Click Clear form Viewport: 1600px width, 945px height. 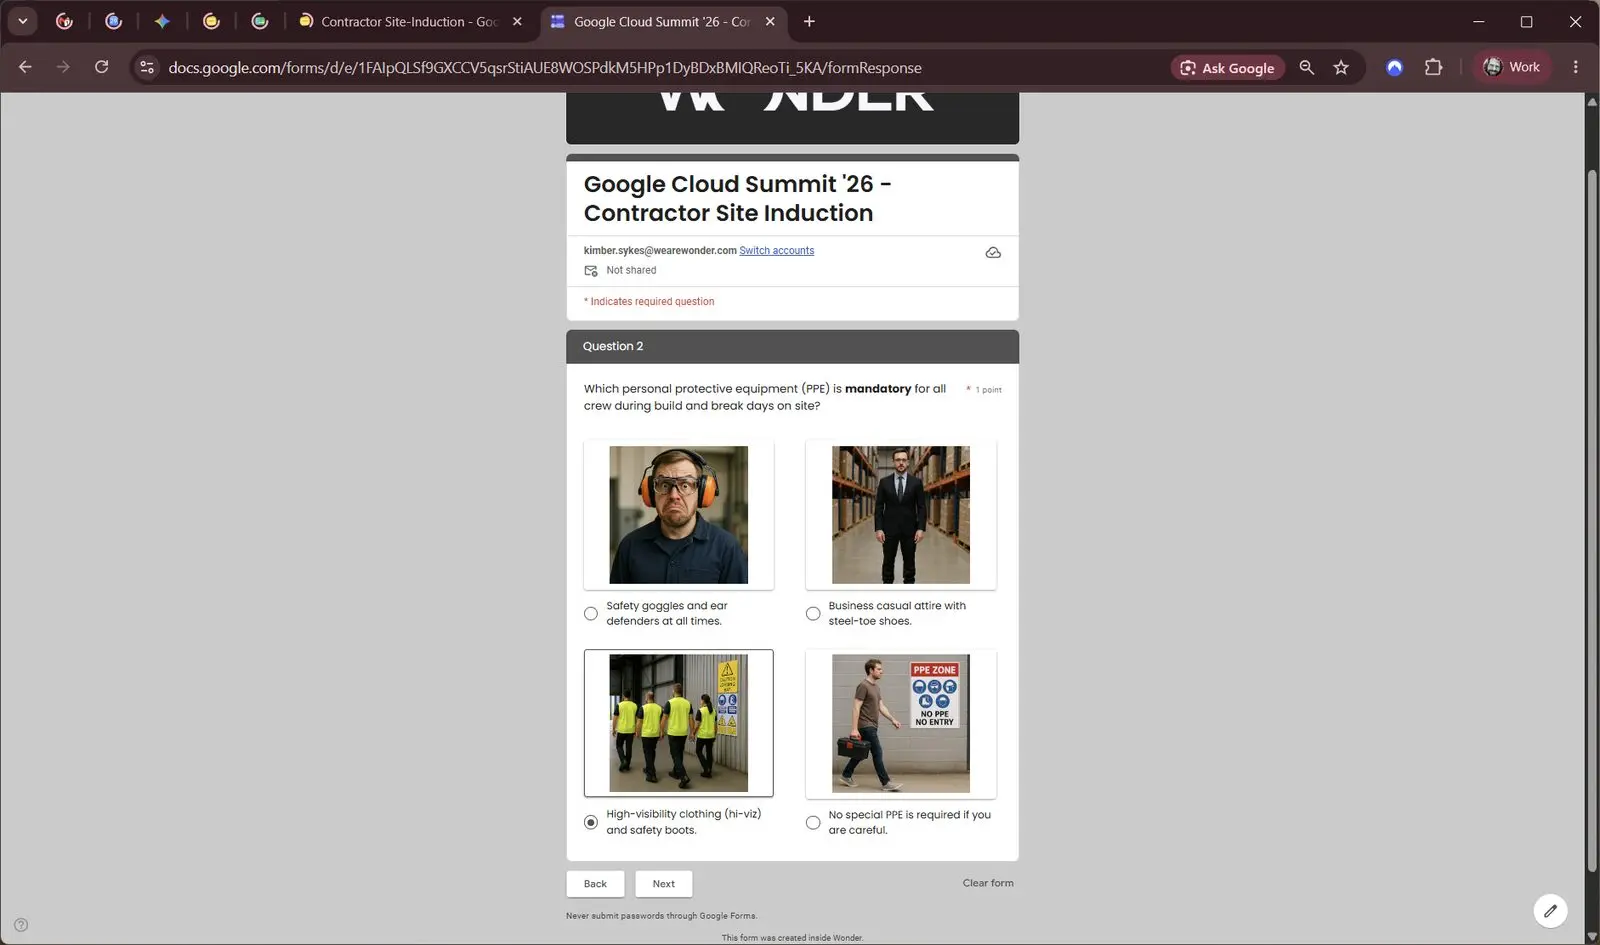988,883
